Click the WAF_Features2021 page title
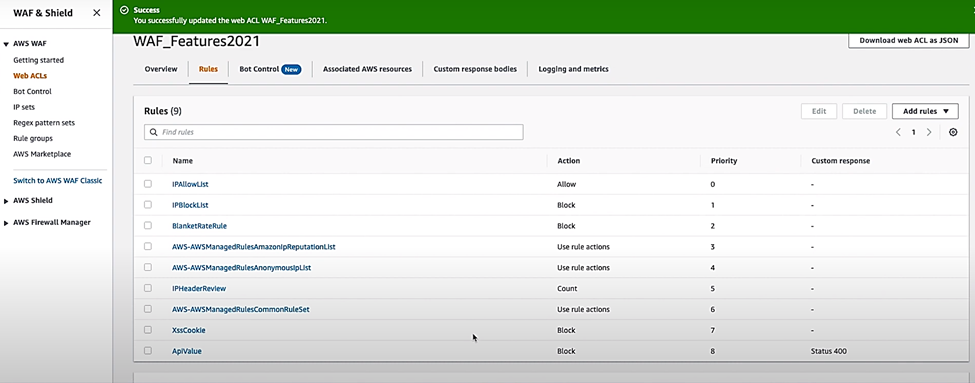 click(196, 42)
